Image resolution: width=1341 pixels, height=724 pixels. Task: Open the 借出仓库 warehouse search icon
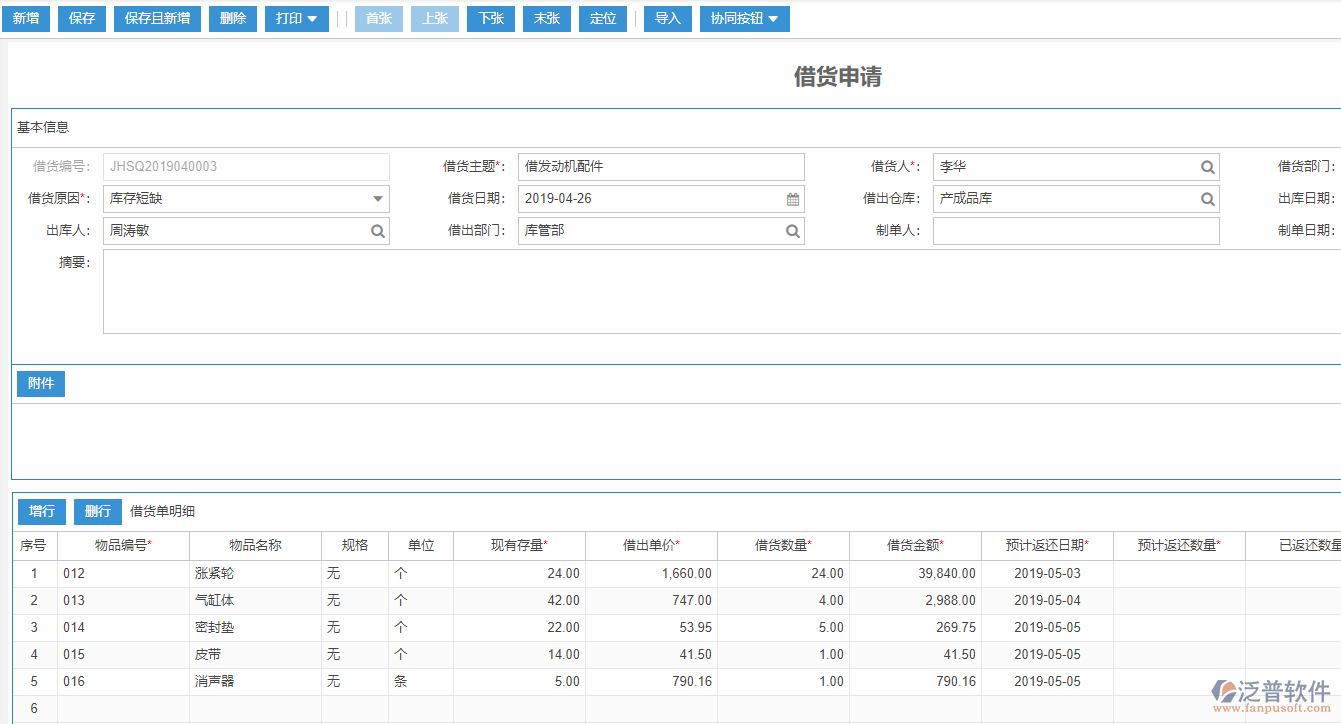[1208, 198]
